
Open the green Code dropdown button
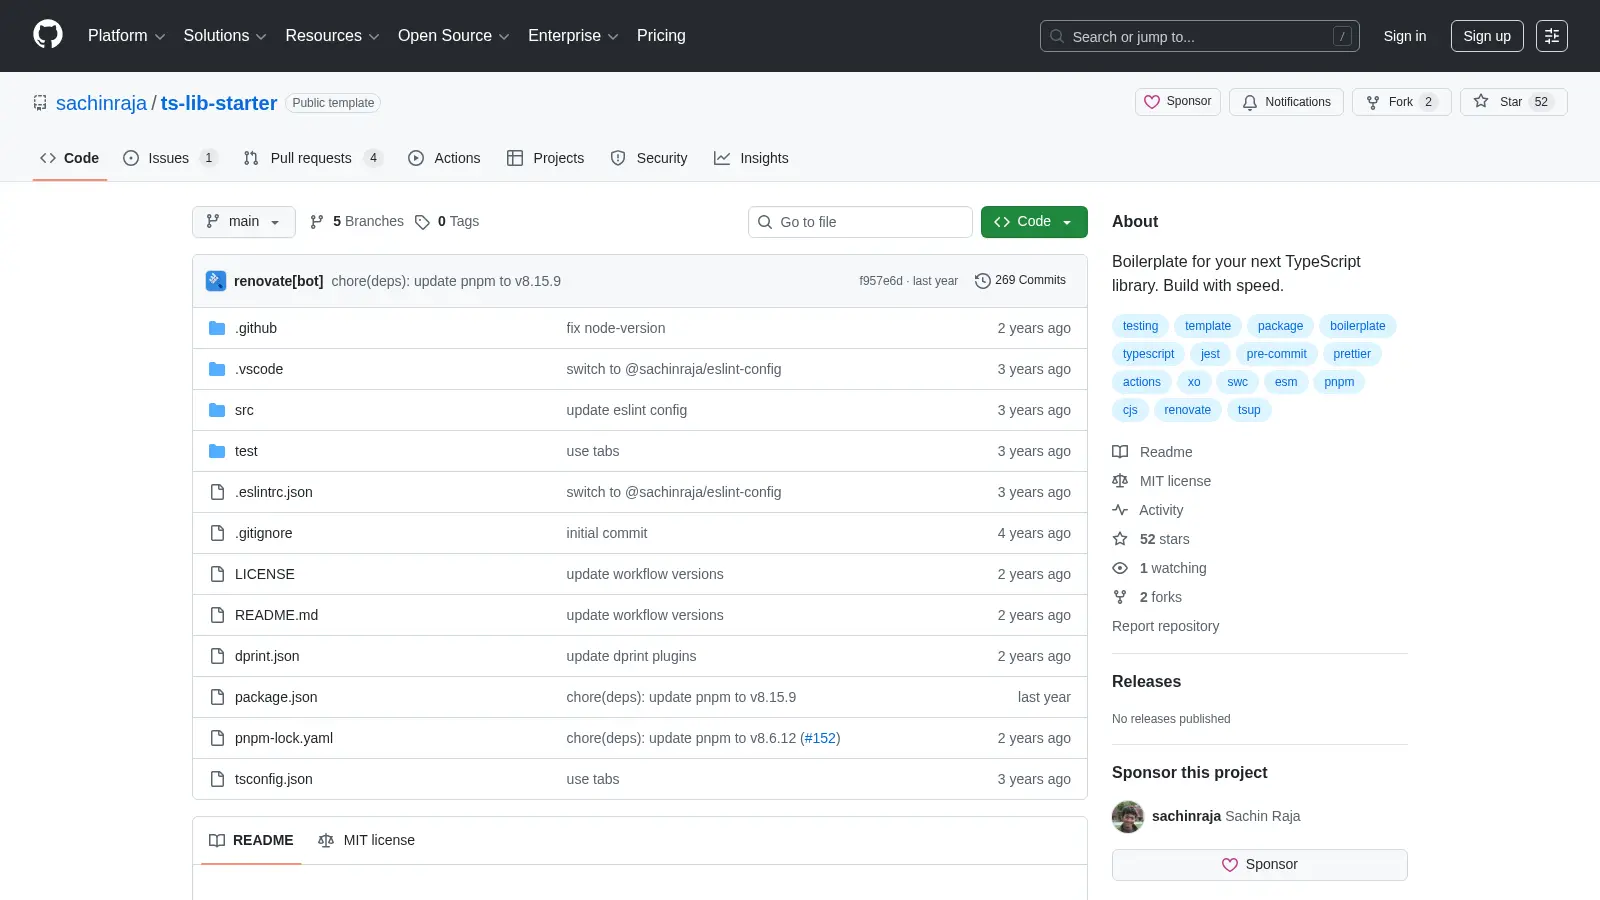click(x=1034, y=222)
